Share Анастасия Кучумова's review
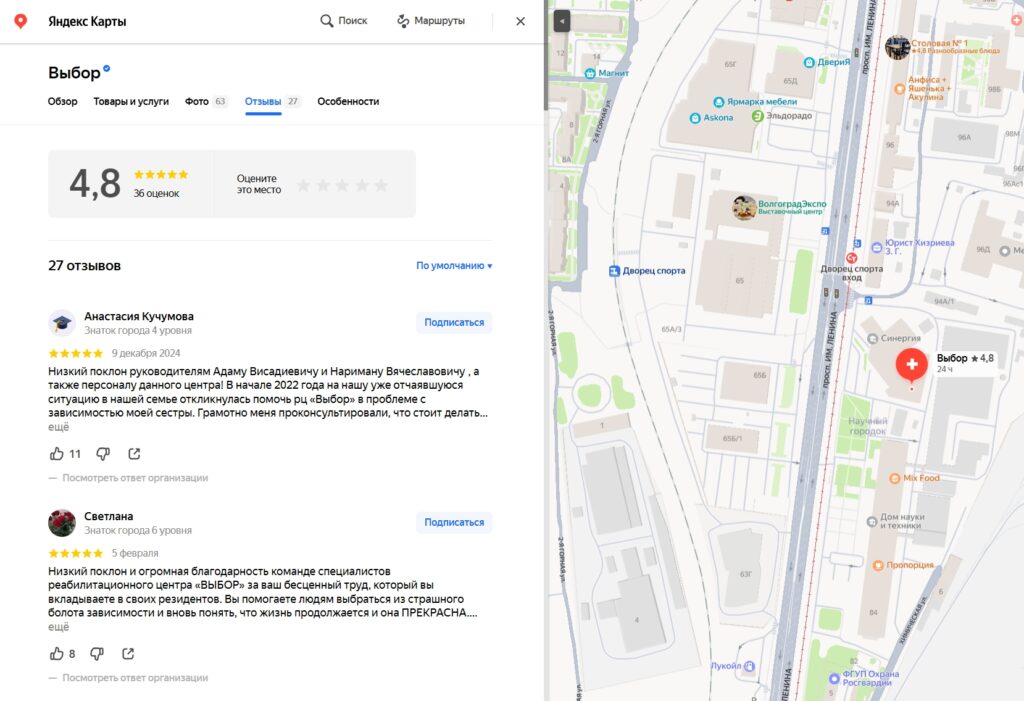This screenshot has width=1024, height=701. (134, 453)
